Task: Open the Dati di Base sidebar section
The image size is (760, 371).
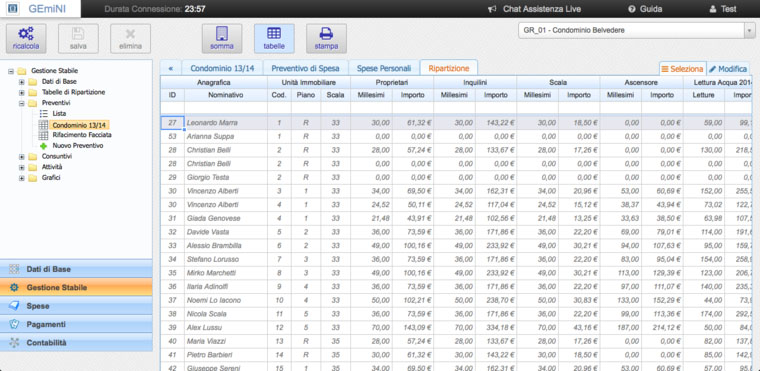Action: [x=76, y=269]
